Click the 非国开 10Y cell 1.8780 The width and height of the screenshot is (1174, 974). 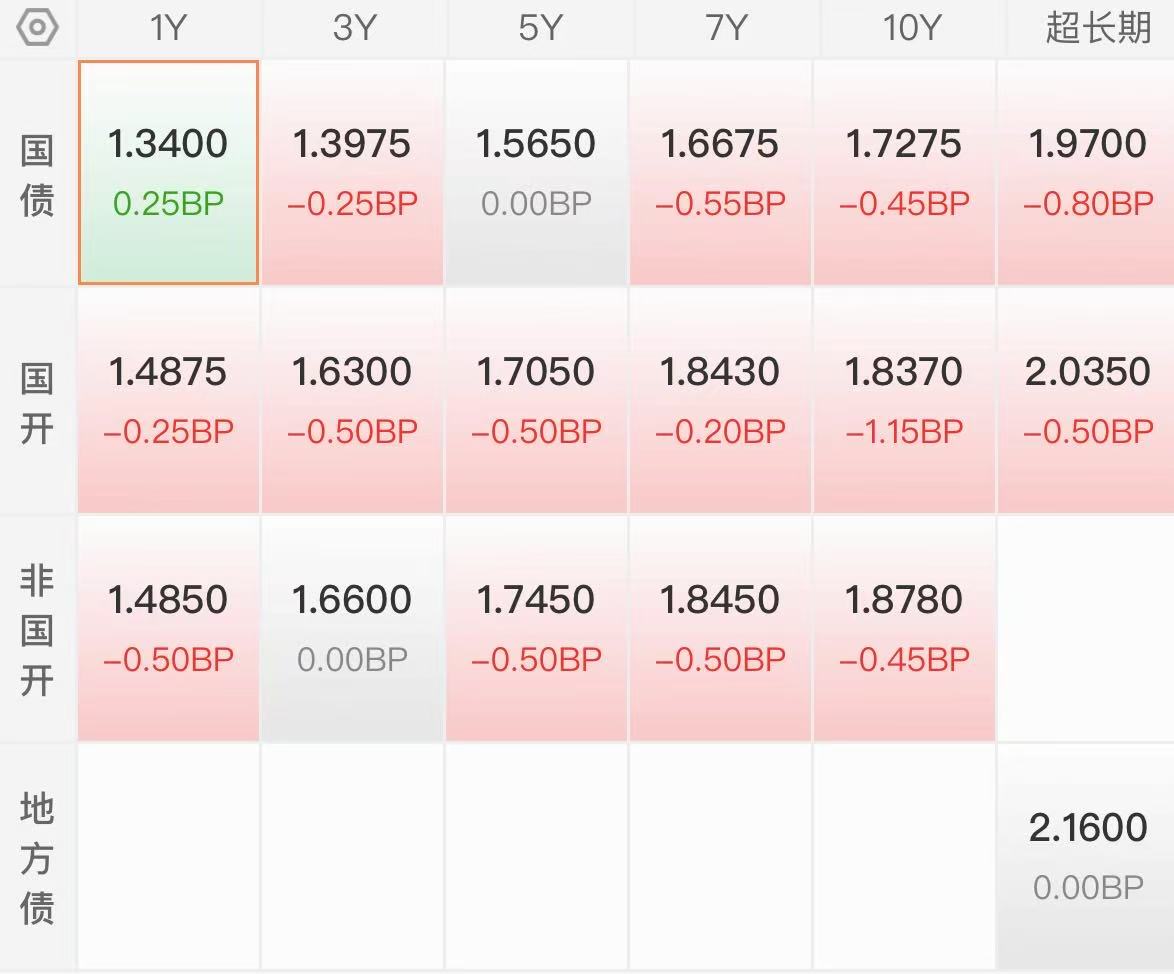click(x=904, y=629)
